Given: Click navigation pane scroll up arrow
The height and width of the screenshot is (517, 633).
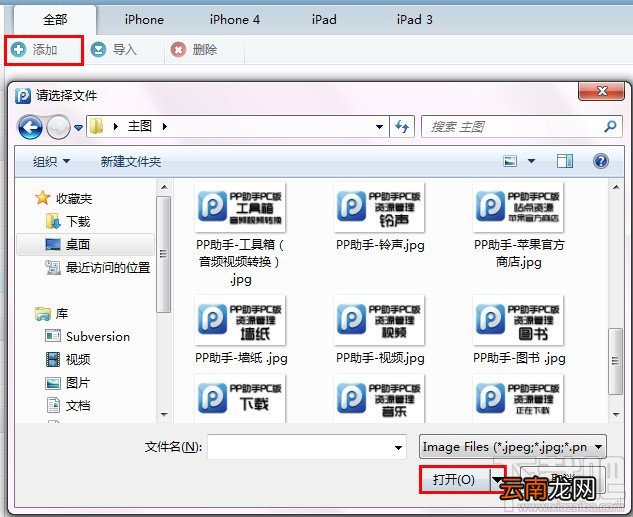Looking at the screenshot, I should click(x=164, y=187).
